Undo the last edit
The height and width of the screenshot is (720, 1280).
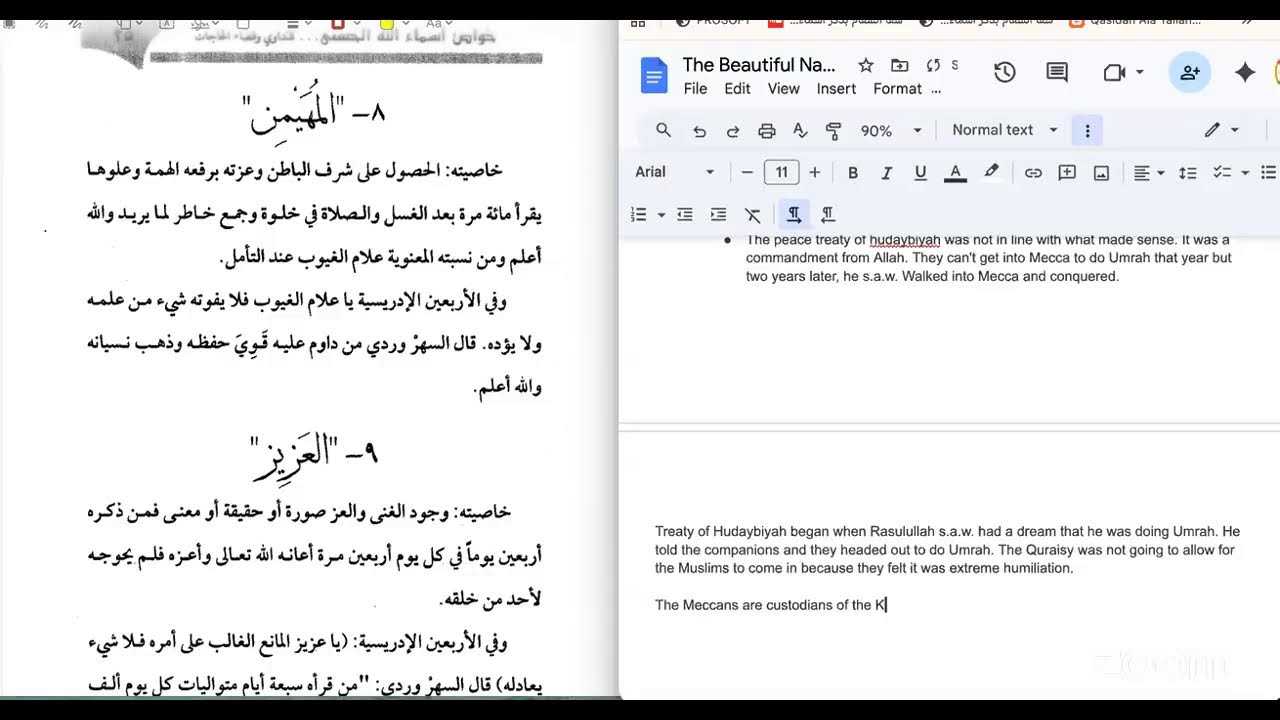tap(699, 131)
